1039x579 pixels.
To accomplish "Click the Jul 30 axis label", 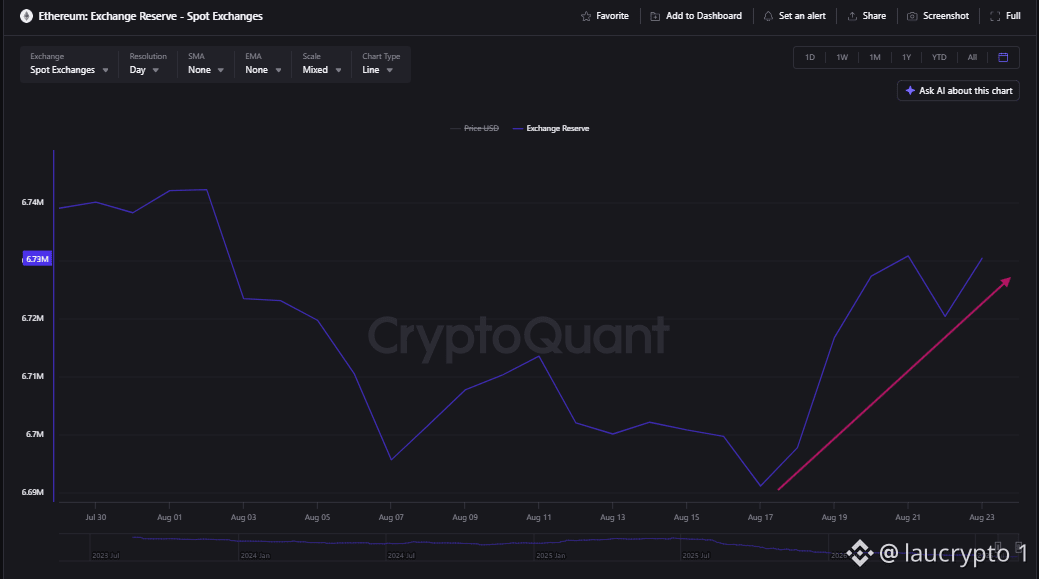I will 95,517.
